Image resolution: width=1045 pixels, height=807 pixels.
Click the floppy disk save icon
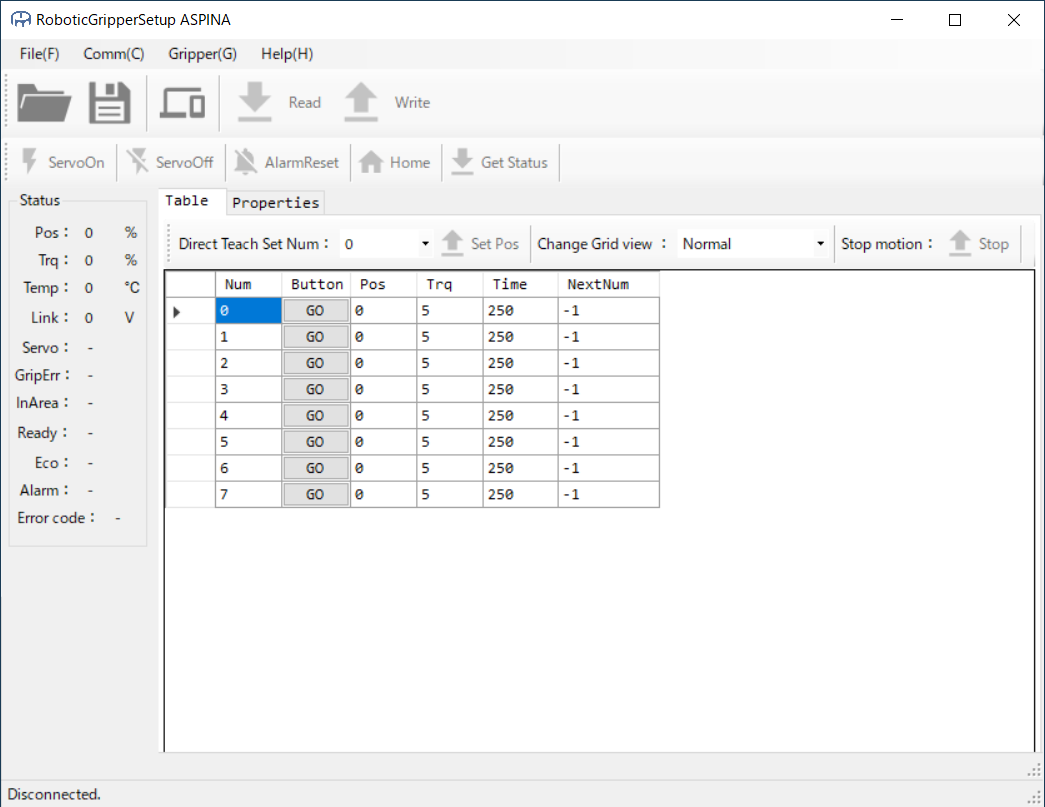point(110,103)
